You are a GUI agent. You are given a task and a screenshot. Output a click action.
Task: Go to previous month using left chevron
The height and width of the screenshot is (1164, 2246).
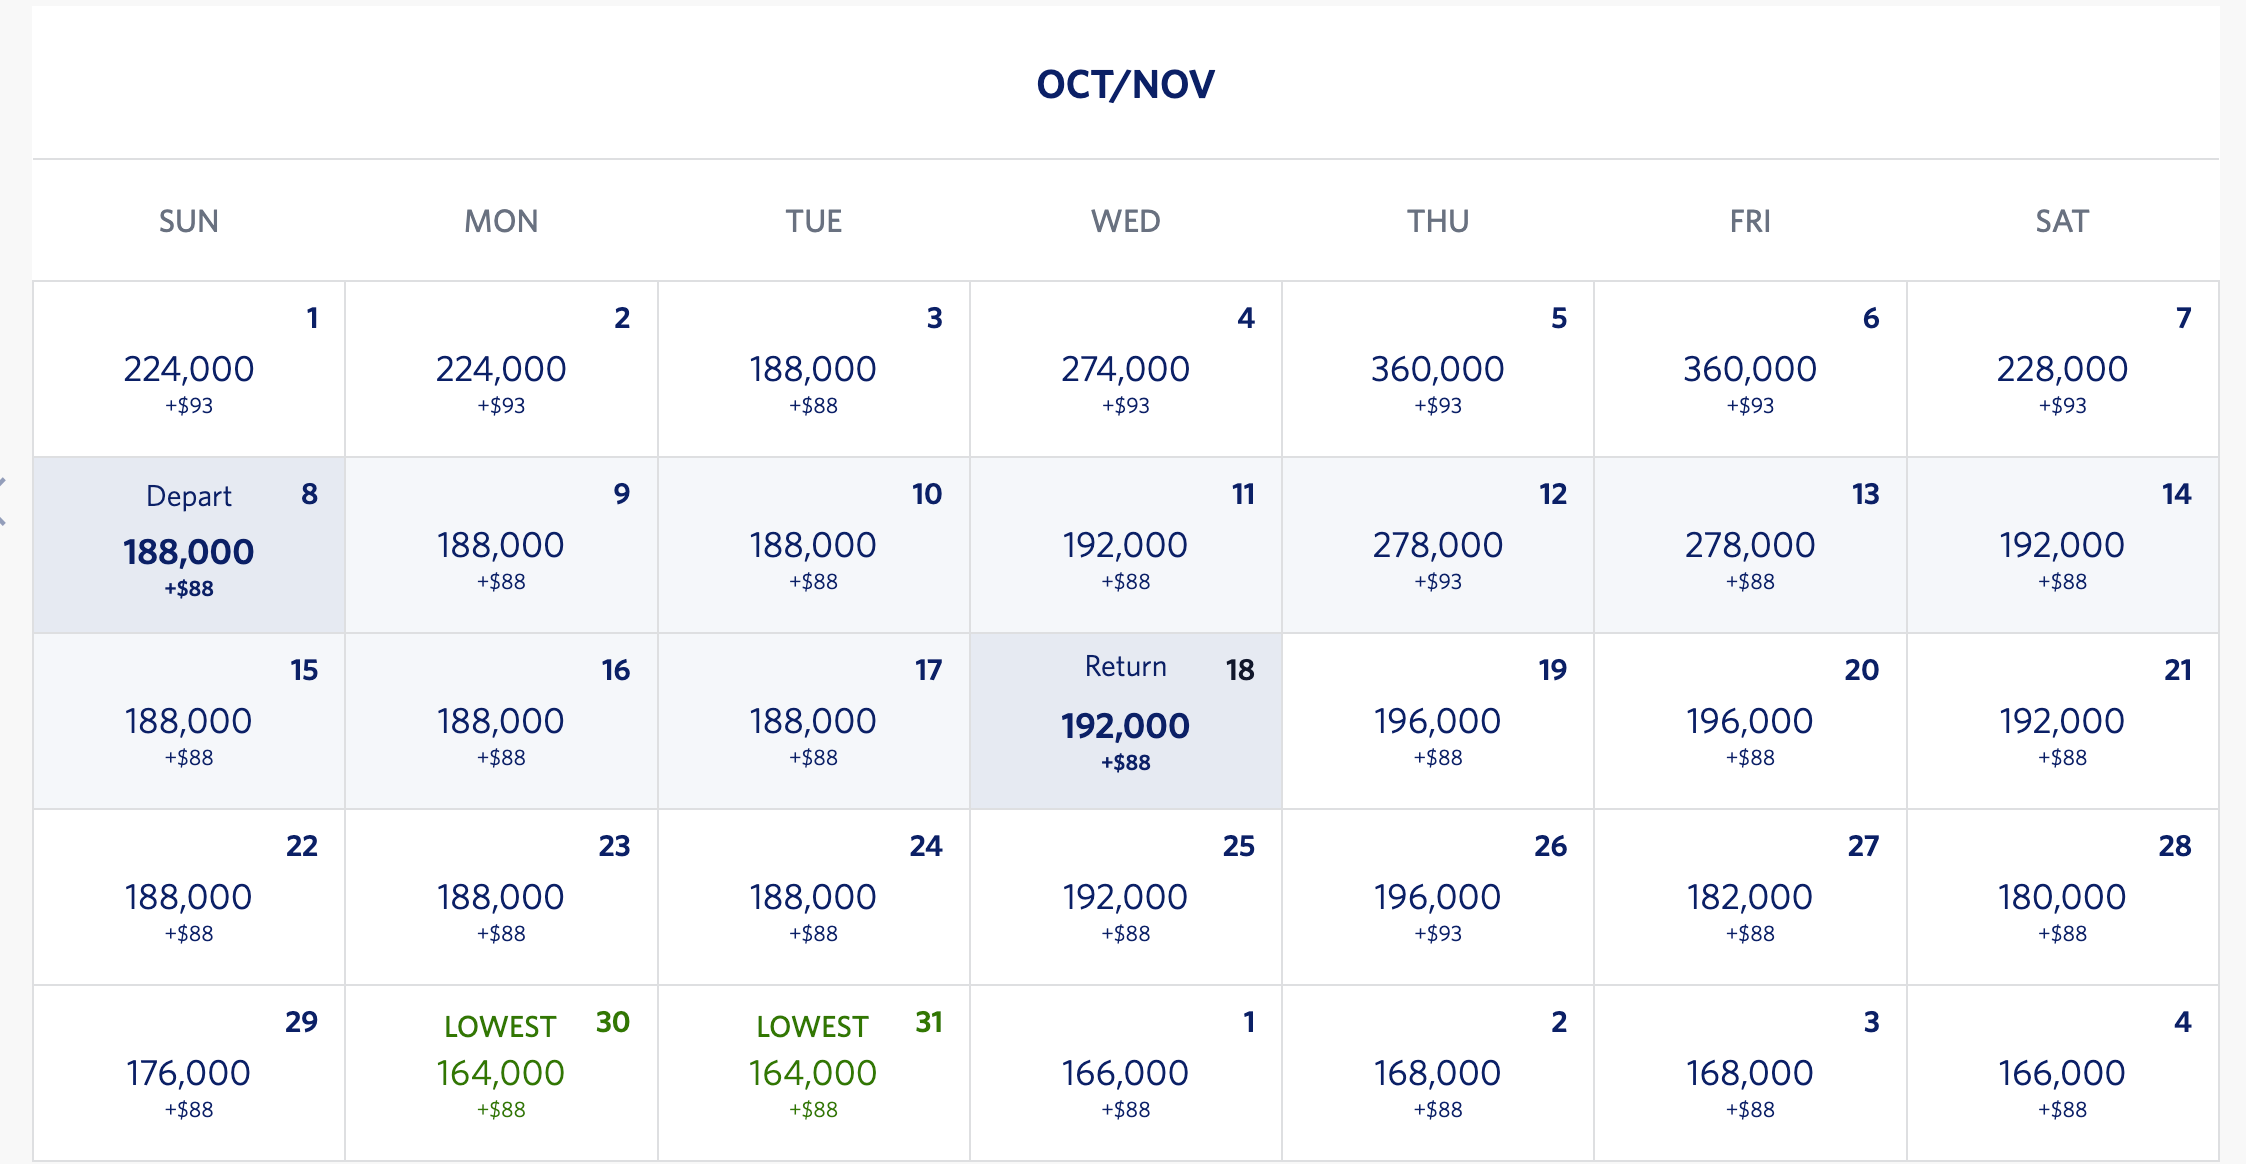tap(3, 501)
